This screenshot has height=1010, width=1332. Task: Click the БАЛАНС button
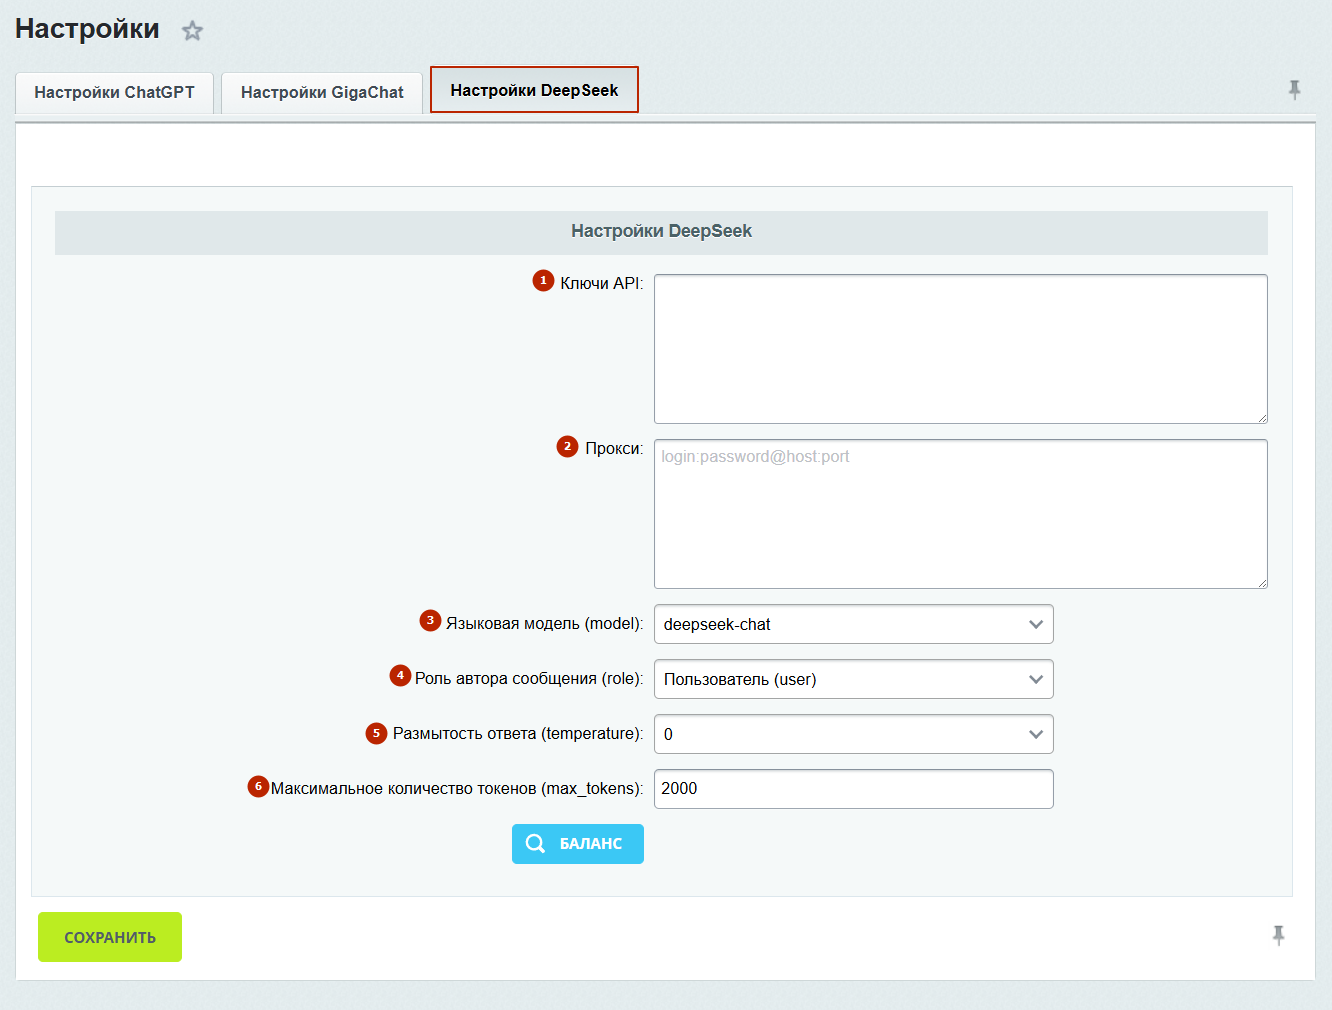pos(578,844)
